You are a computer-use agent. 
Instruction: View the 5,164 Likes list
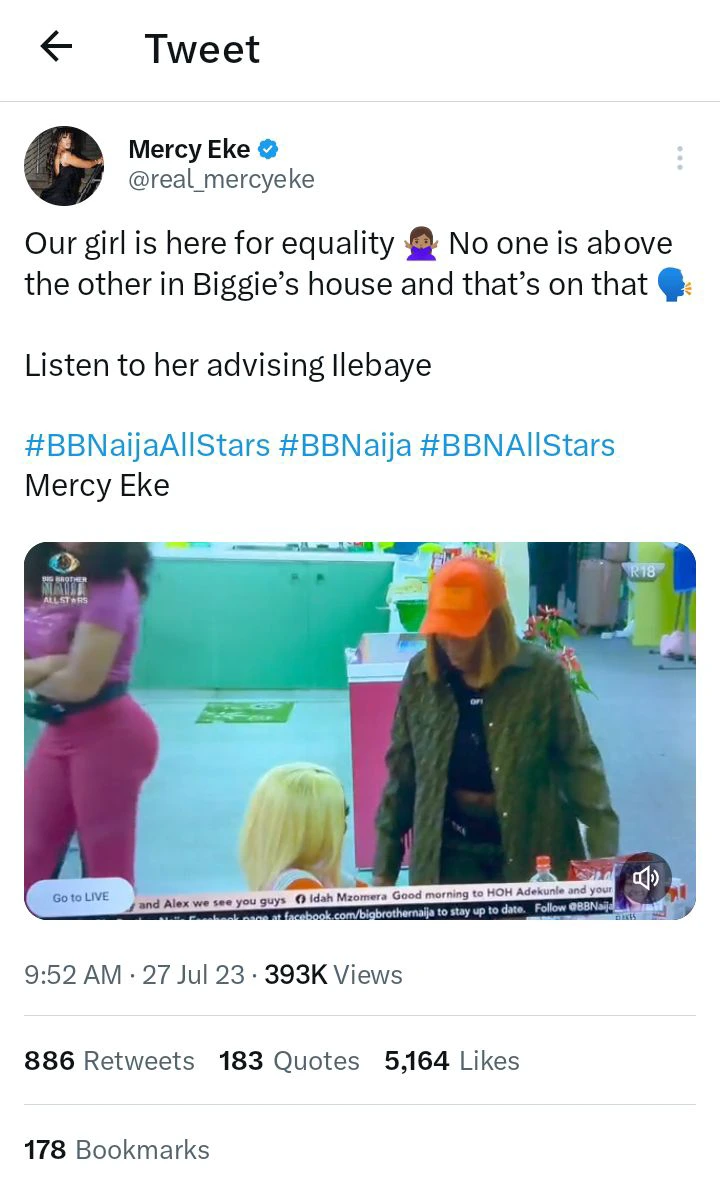click(452, 1060)
